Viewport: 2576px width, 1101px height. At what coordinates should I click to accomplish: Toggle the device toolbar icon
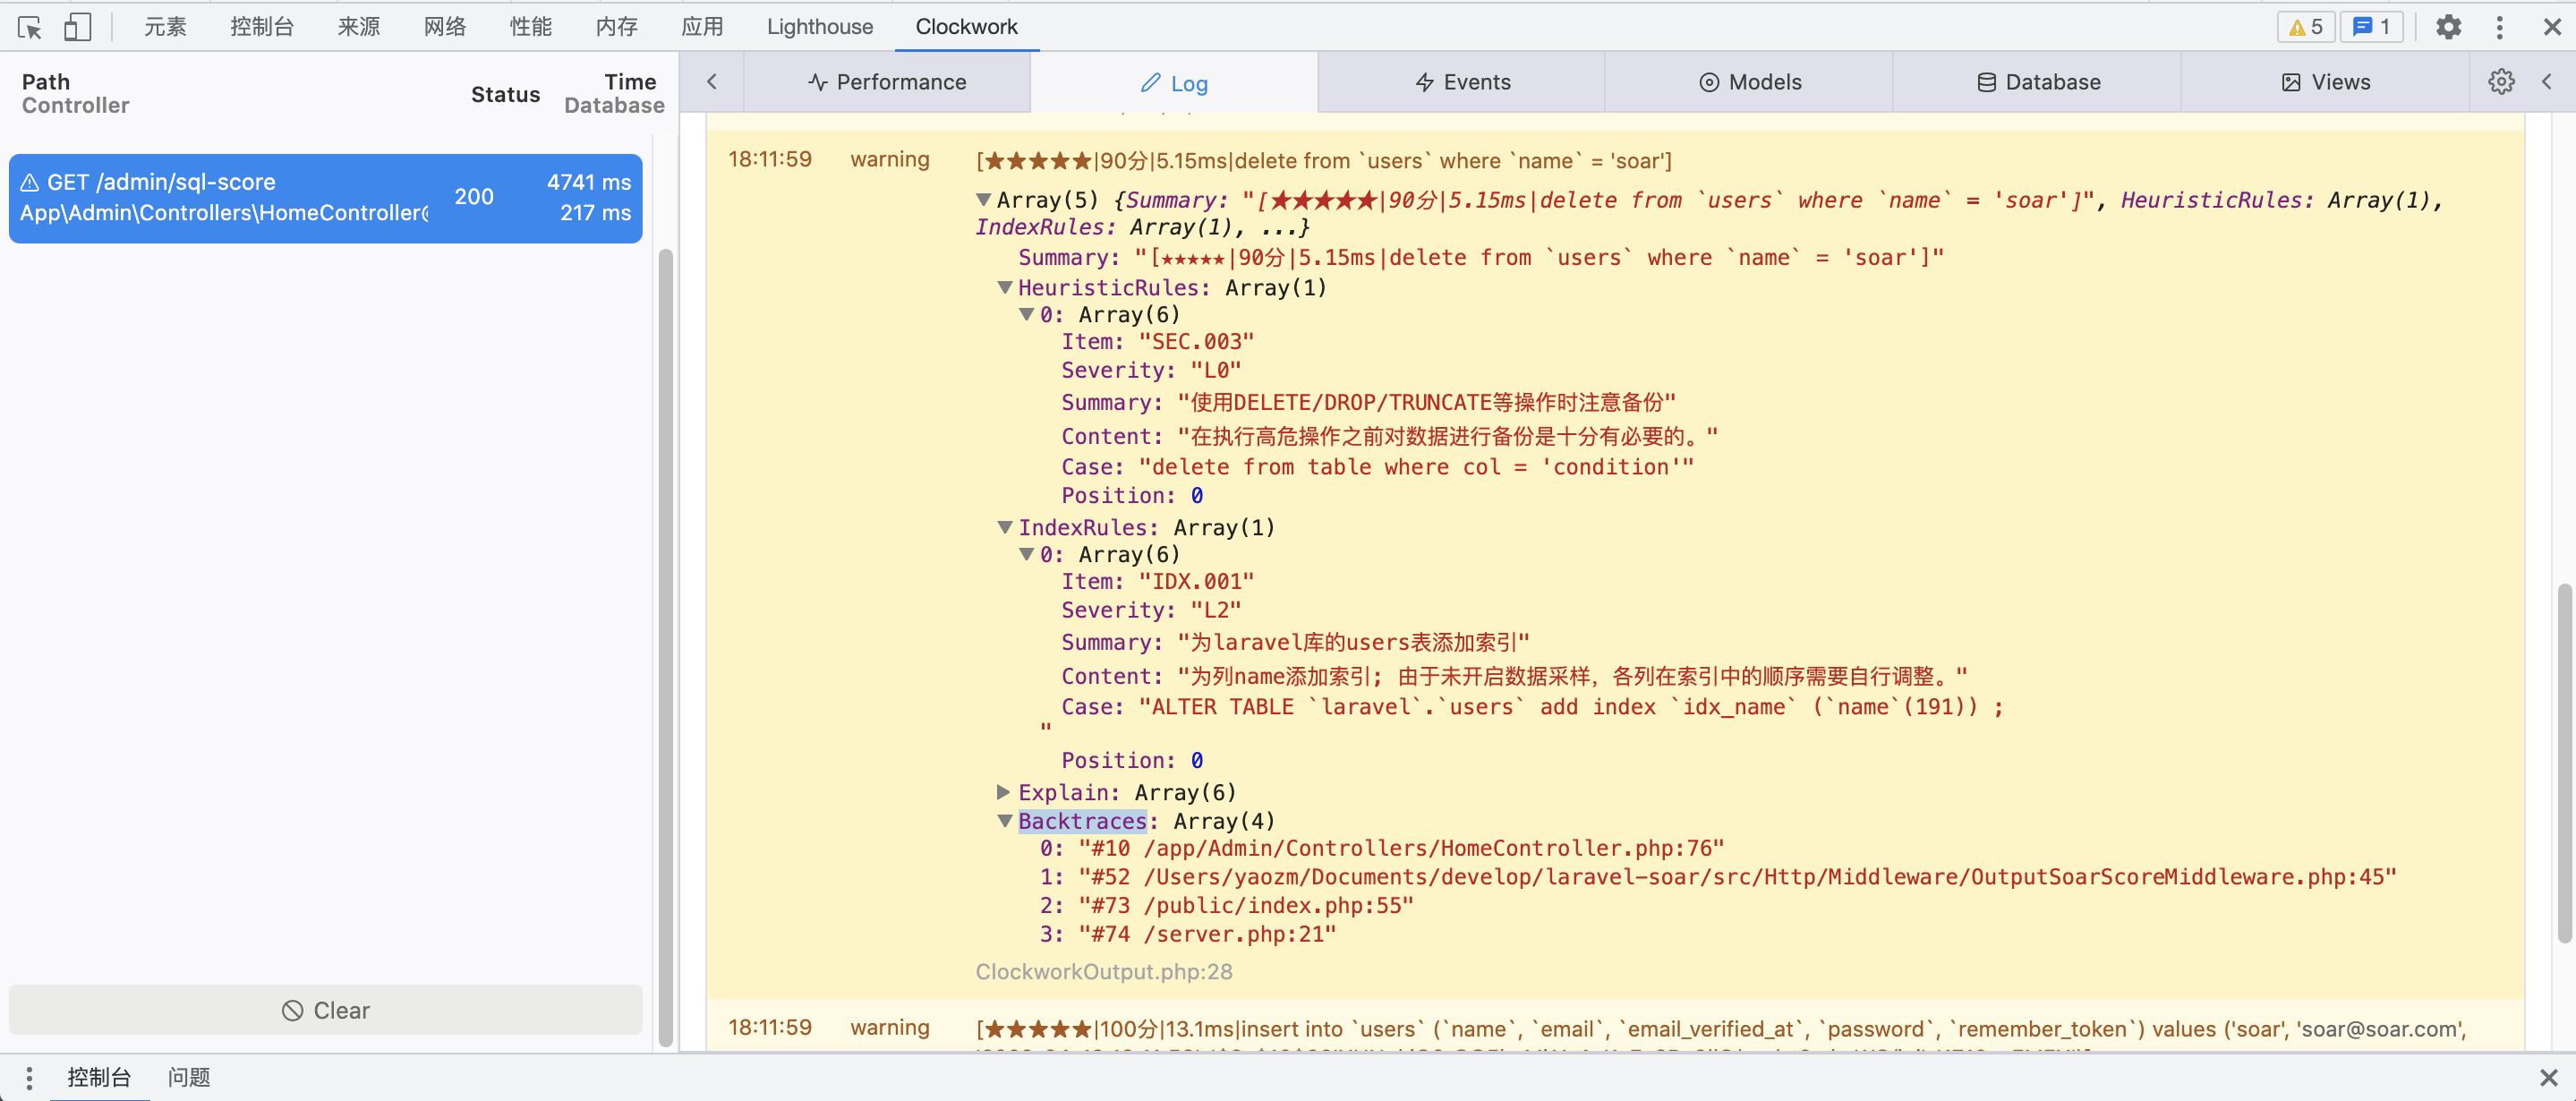point(77,27)
